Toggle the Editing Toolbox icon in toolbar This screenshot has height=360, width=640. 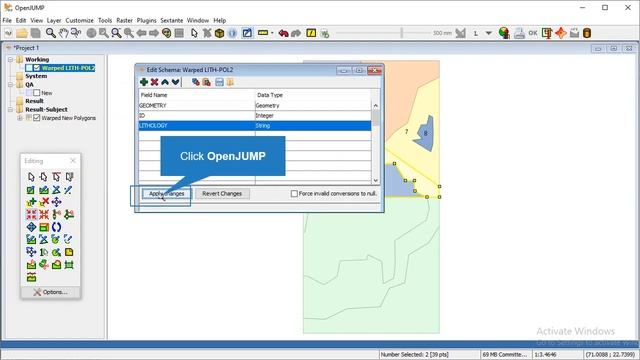tap(247, 33)
